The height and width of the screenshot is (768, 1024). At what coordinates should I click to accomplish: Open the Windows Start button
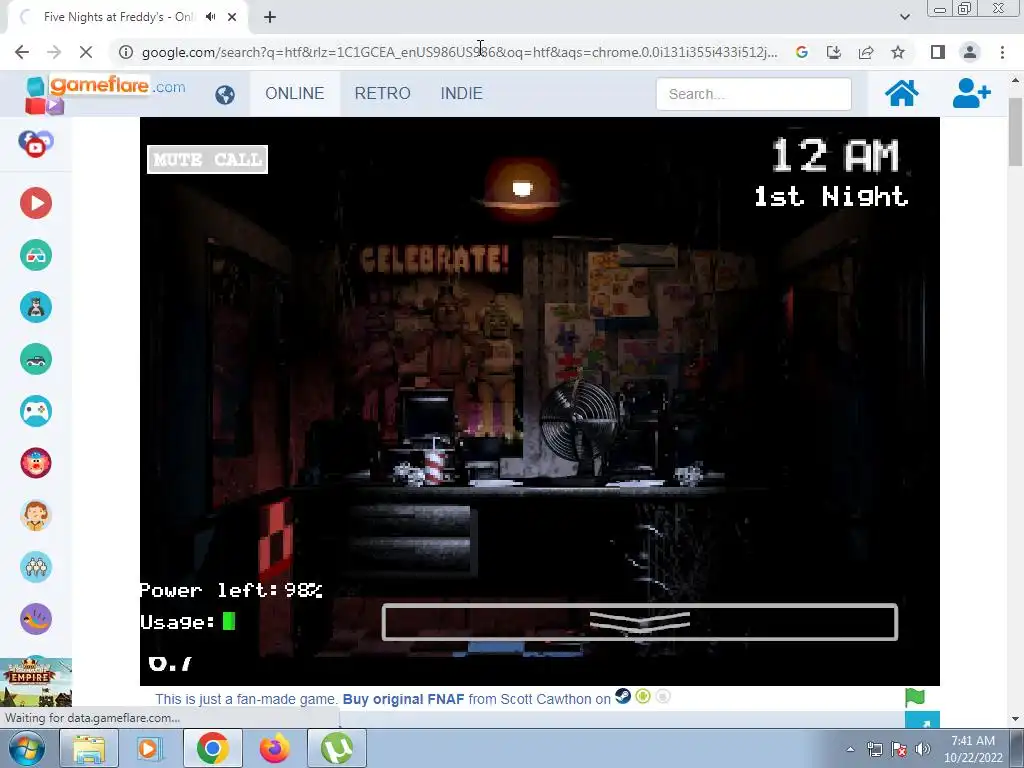coord(27,748)
